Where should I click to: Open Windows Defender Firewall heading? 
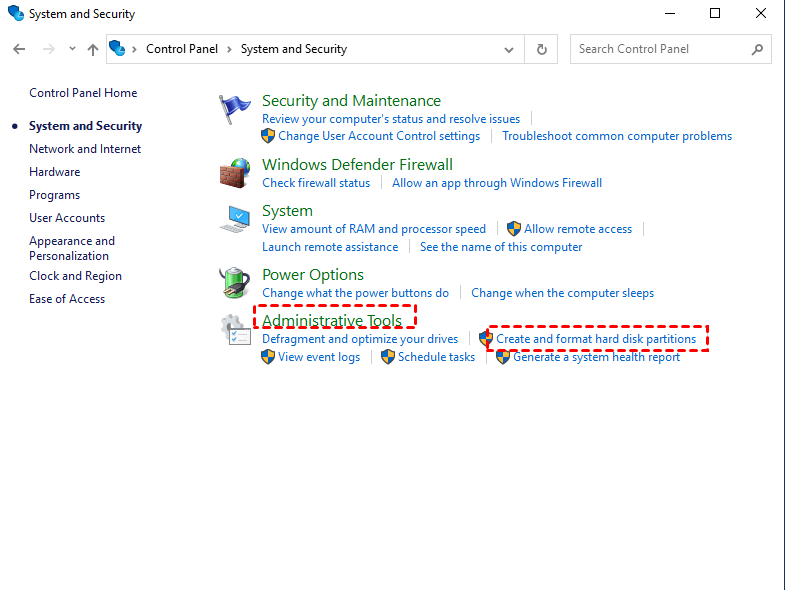pos(357,165)
